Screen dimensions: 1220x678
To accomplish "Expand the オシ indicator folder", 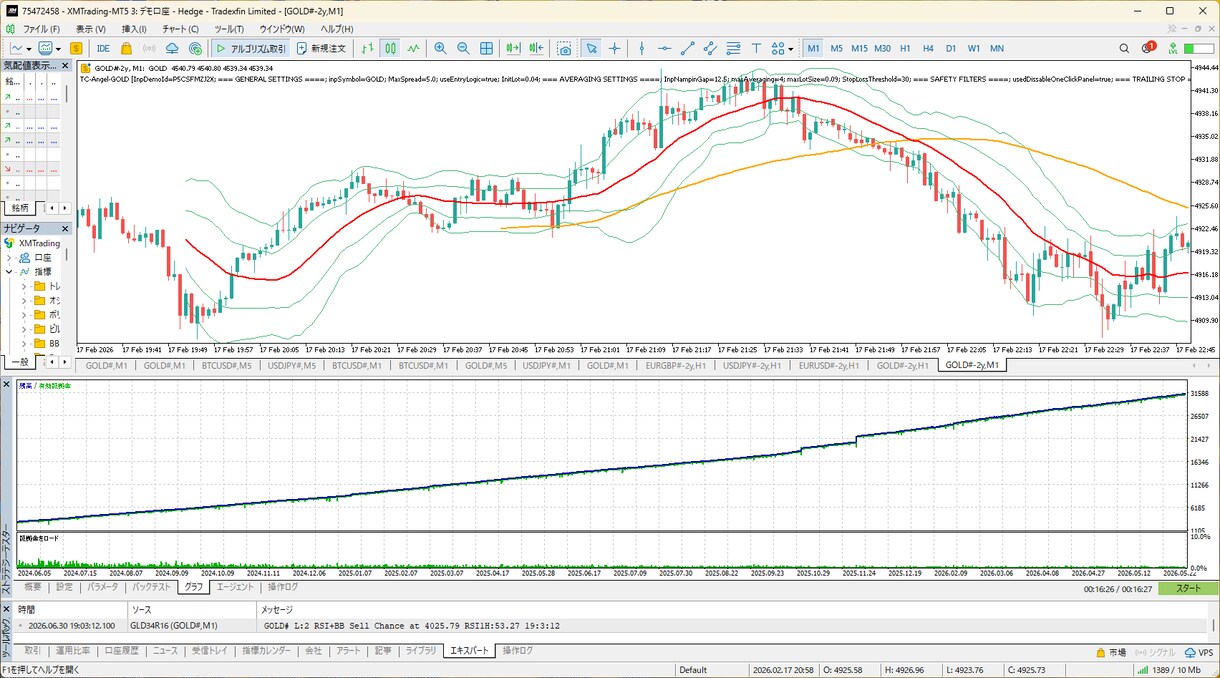I will [24, 300].
